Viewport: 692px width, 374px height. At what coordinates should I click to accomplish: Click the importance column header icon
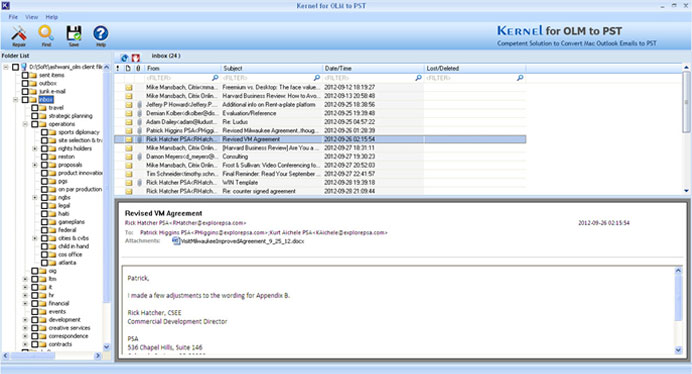point(118,68)
